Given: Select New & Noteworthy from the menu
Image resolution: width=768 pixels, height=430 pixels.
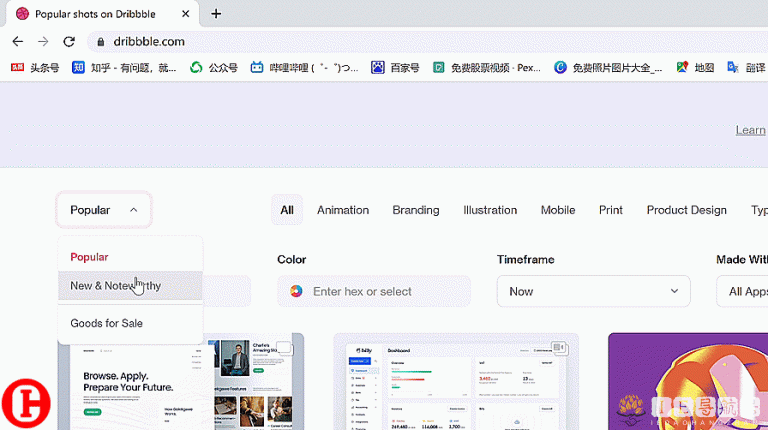Looking at the screenshot, I should pyautogui.click(x=115, y=286).
